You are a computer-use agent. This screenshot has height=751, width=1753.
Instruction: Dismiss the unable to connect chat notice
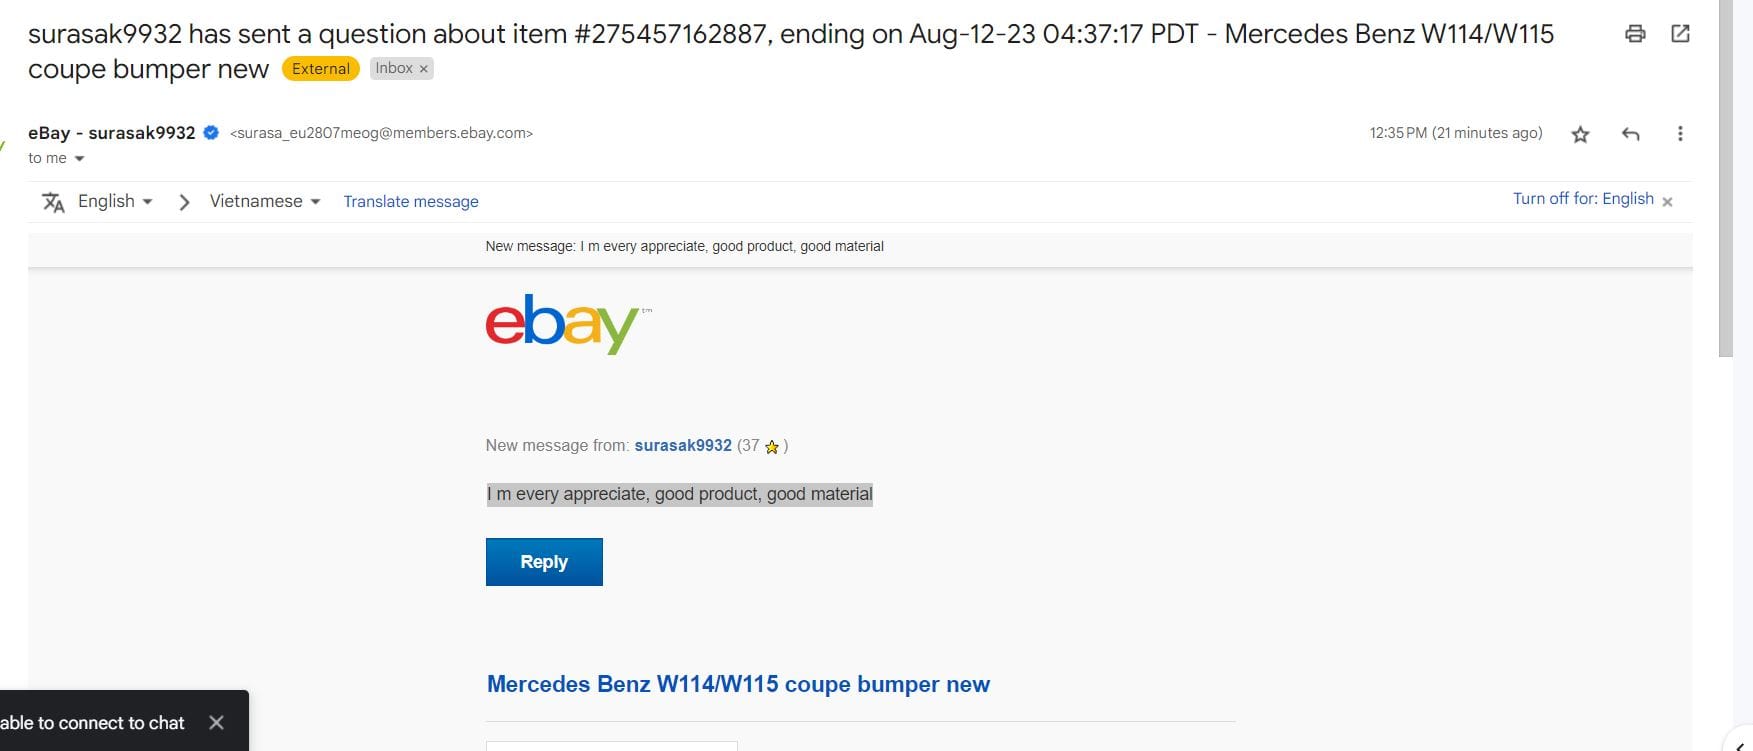216,722
